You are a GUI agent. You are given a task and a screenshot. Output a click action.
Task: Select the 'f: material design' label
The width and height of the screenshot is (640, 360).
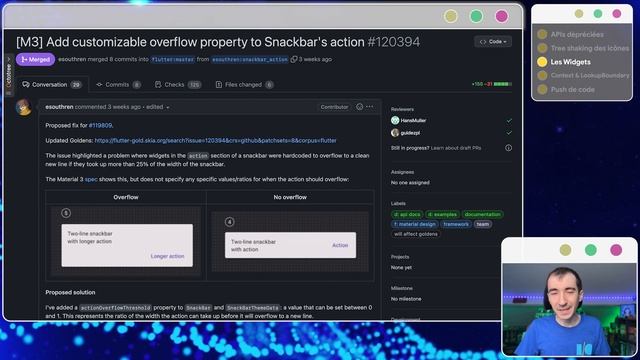414,224
